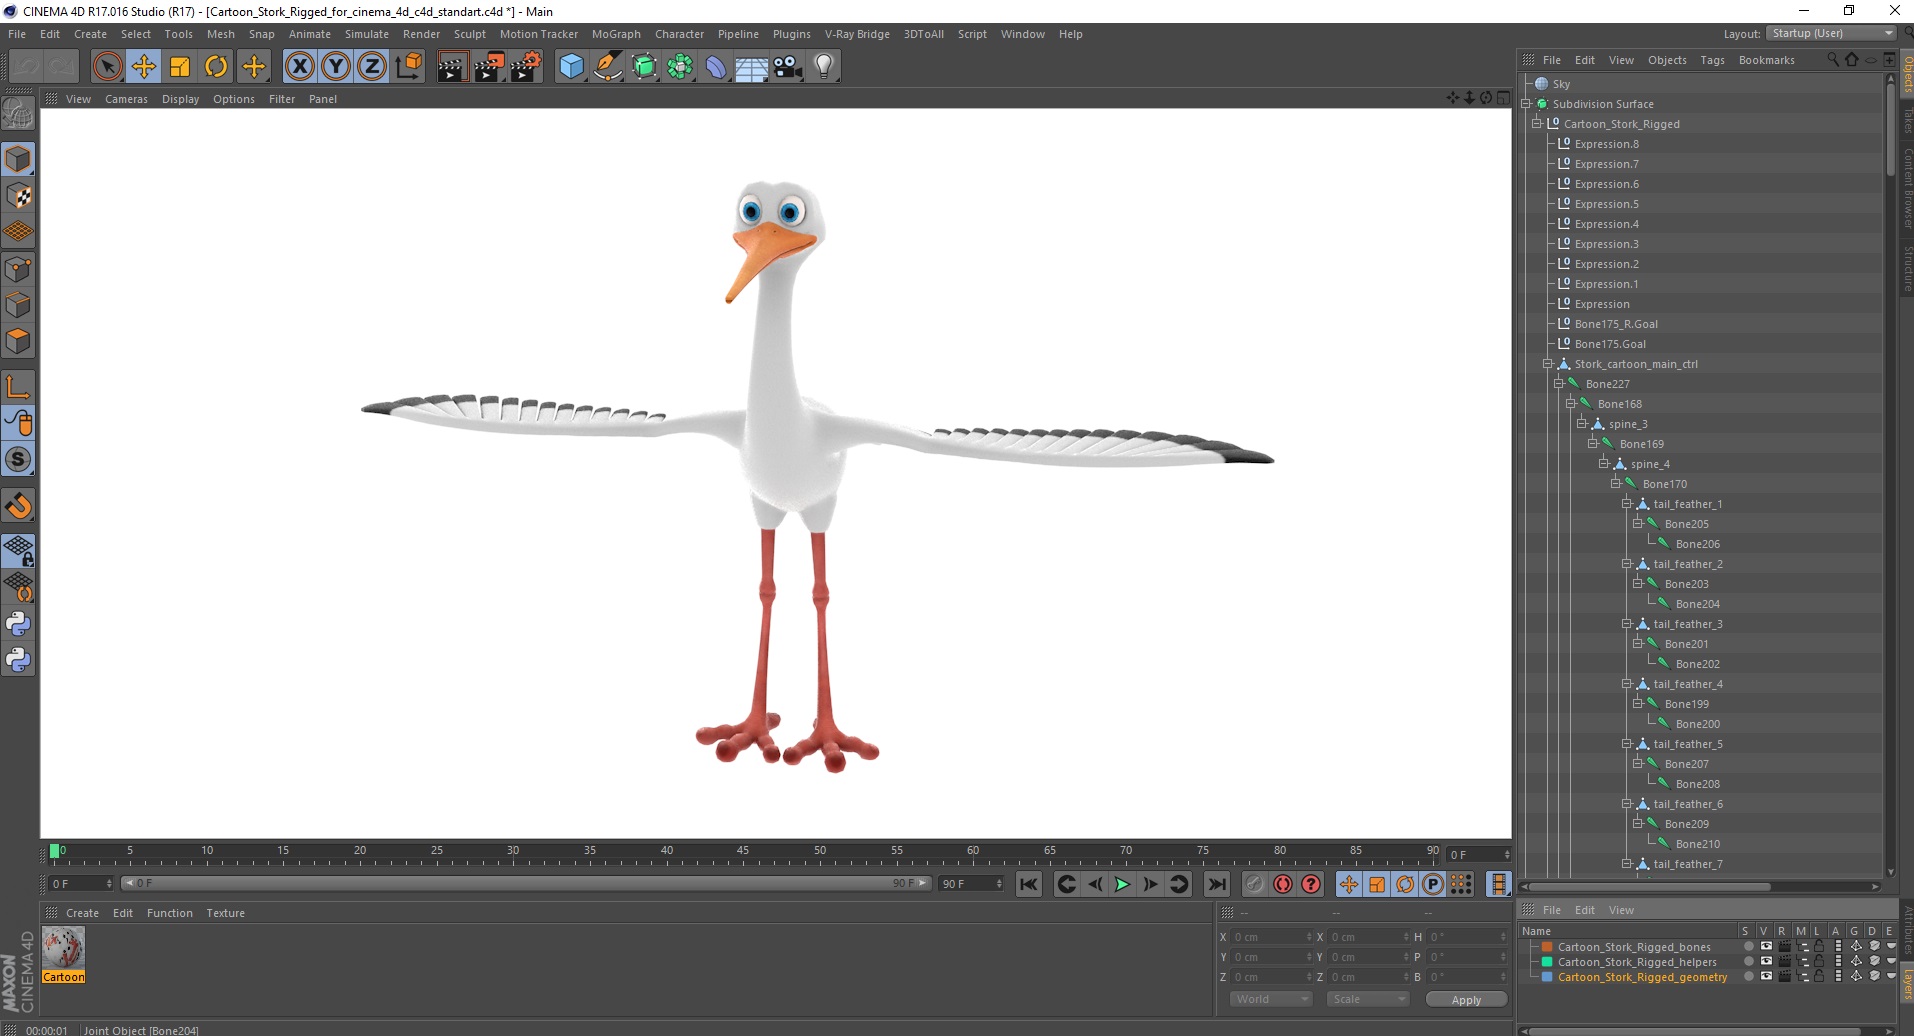
Task: Go to start of animation
Action: 1029,884
